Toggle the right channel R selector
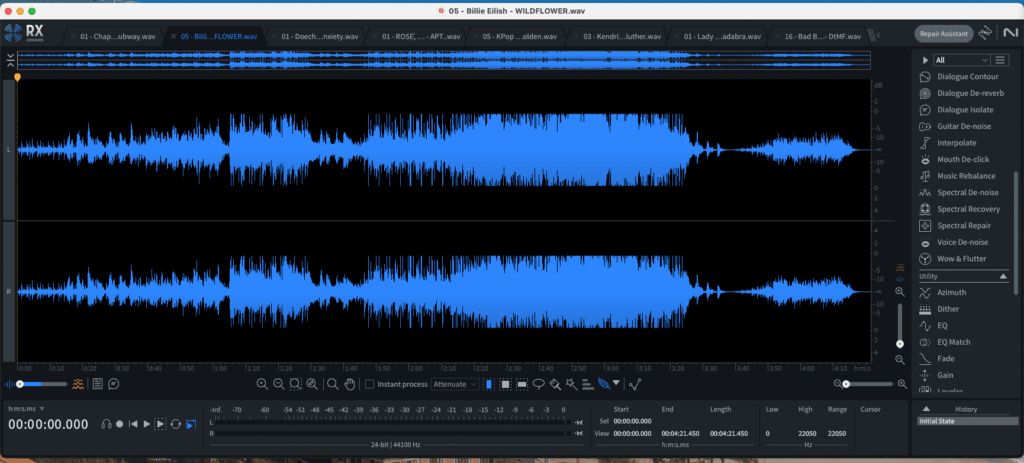 tap(9, 291)
